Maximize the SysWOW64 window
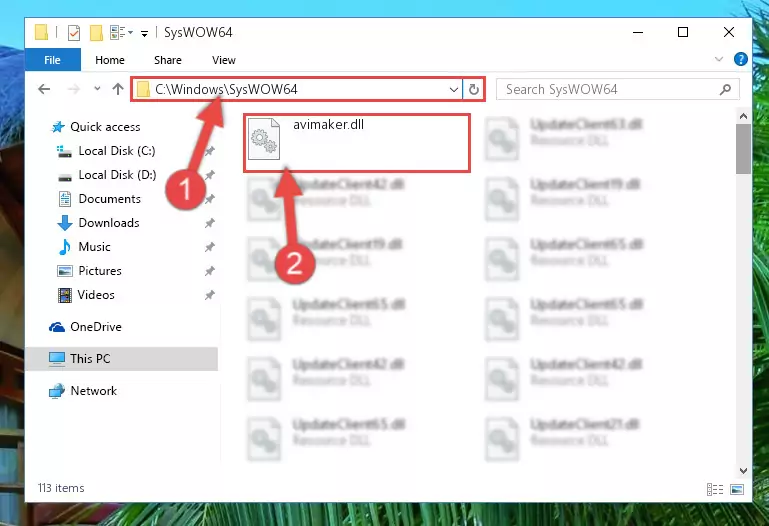Viewport: 769px width, 526px height. pyautogui.click(x=683, y=32)
